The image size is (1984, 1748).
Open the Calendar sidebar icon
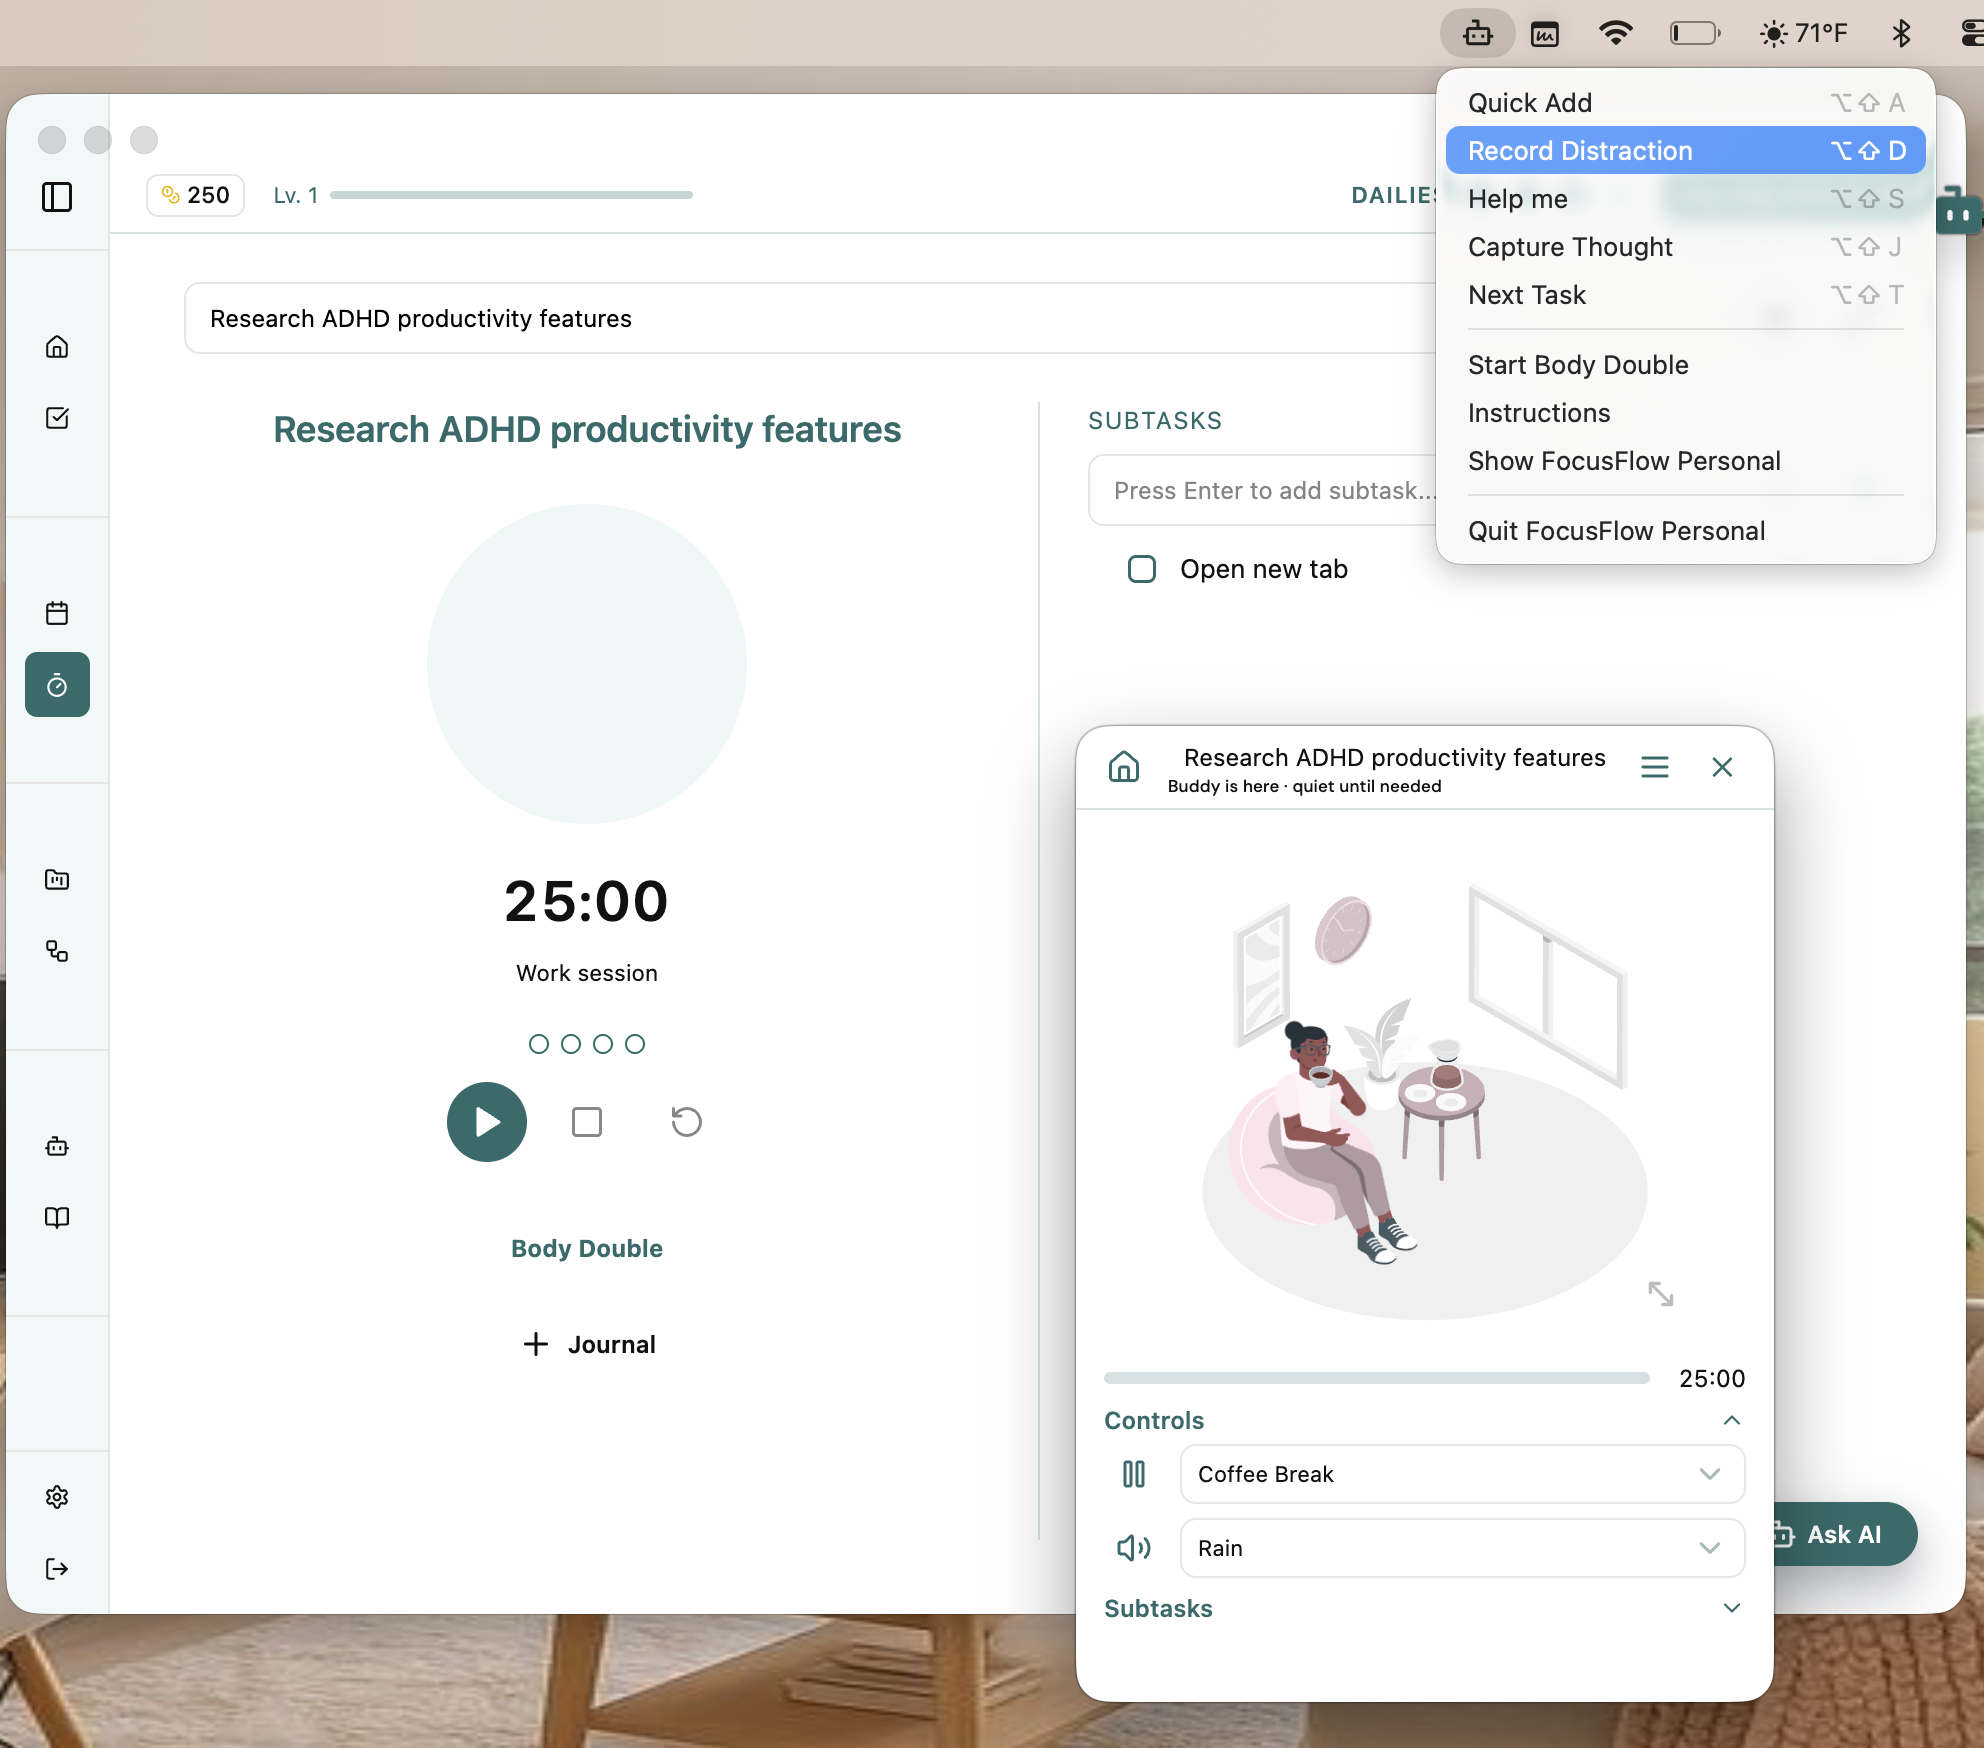[x=57, y=613]
